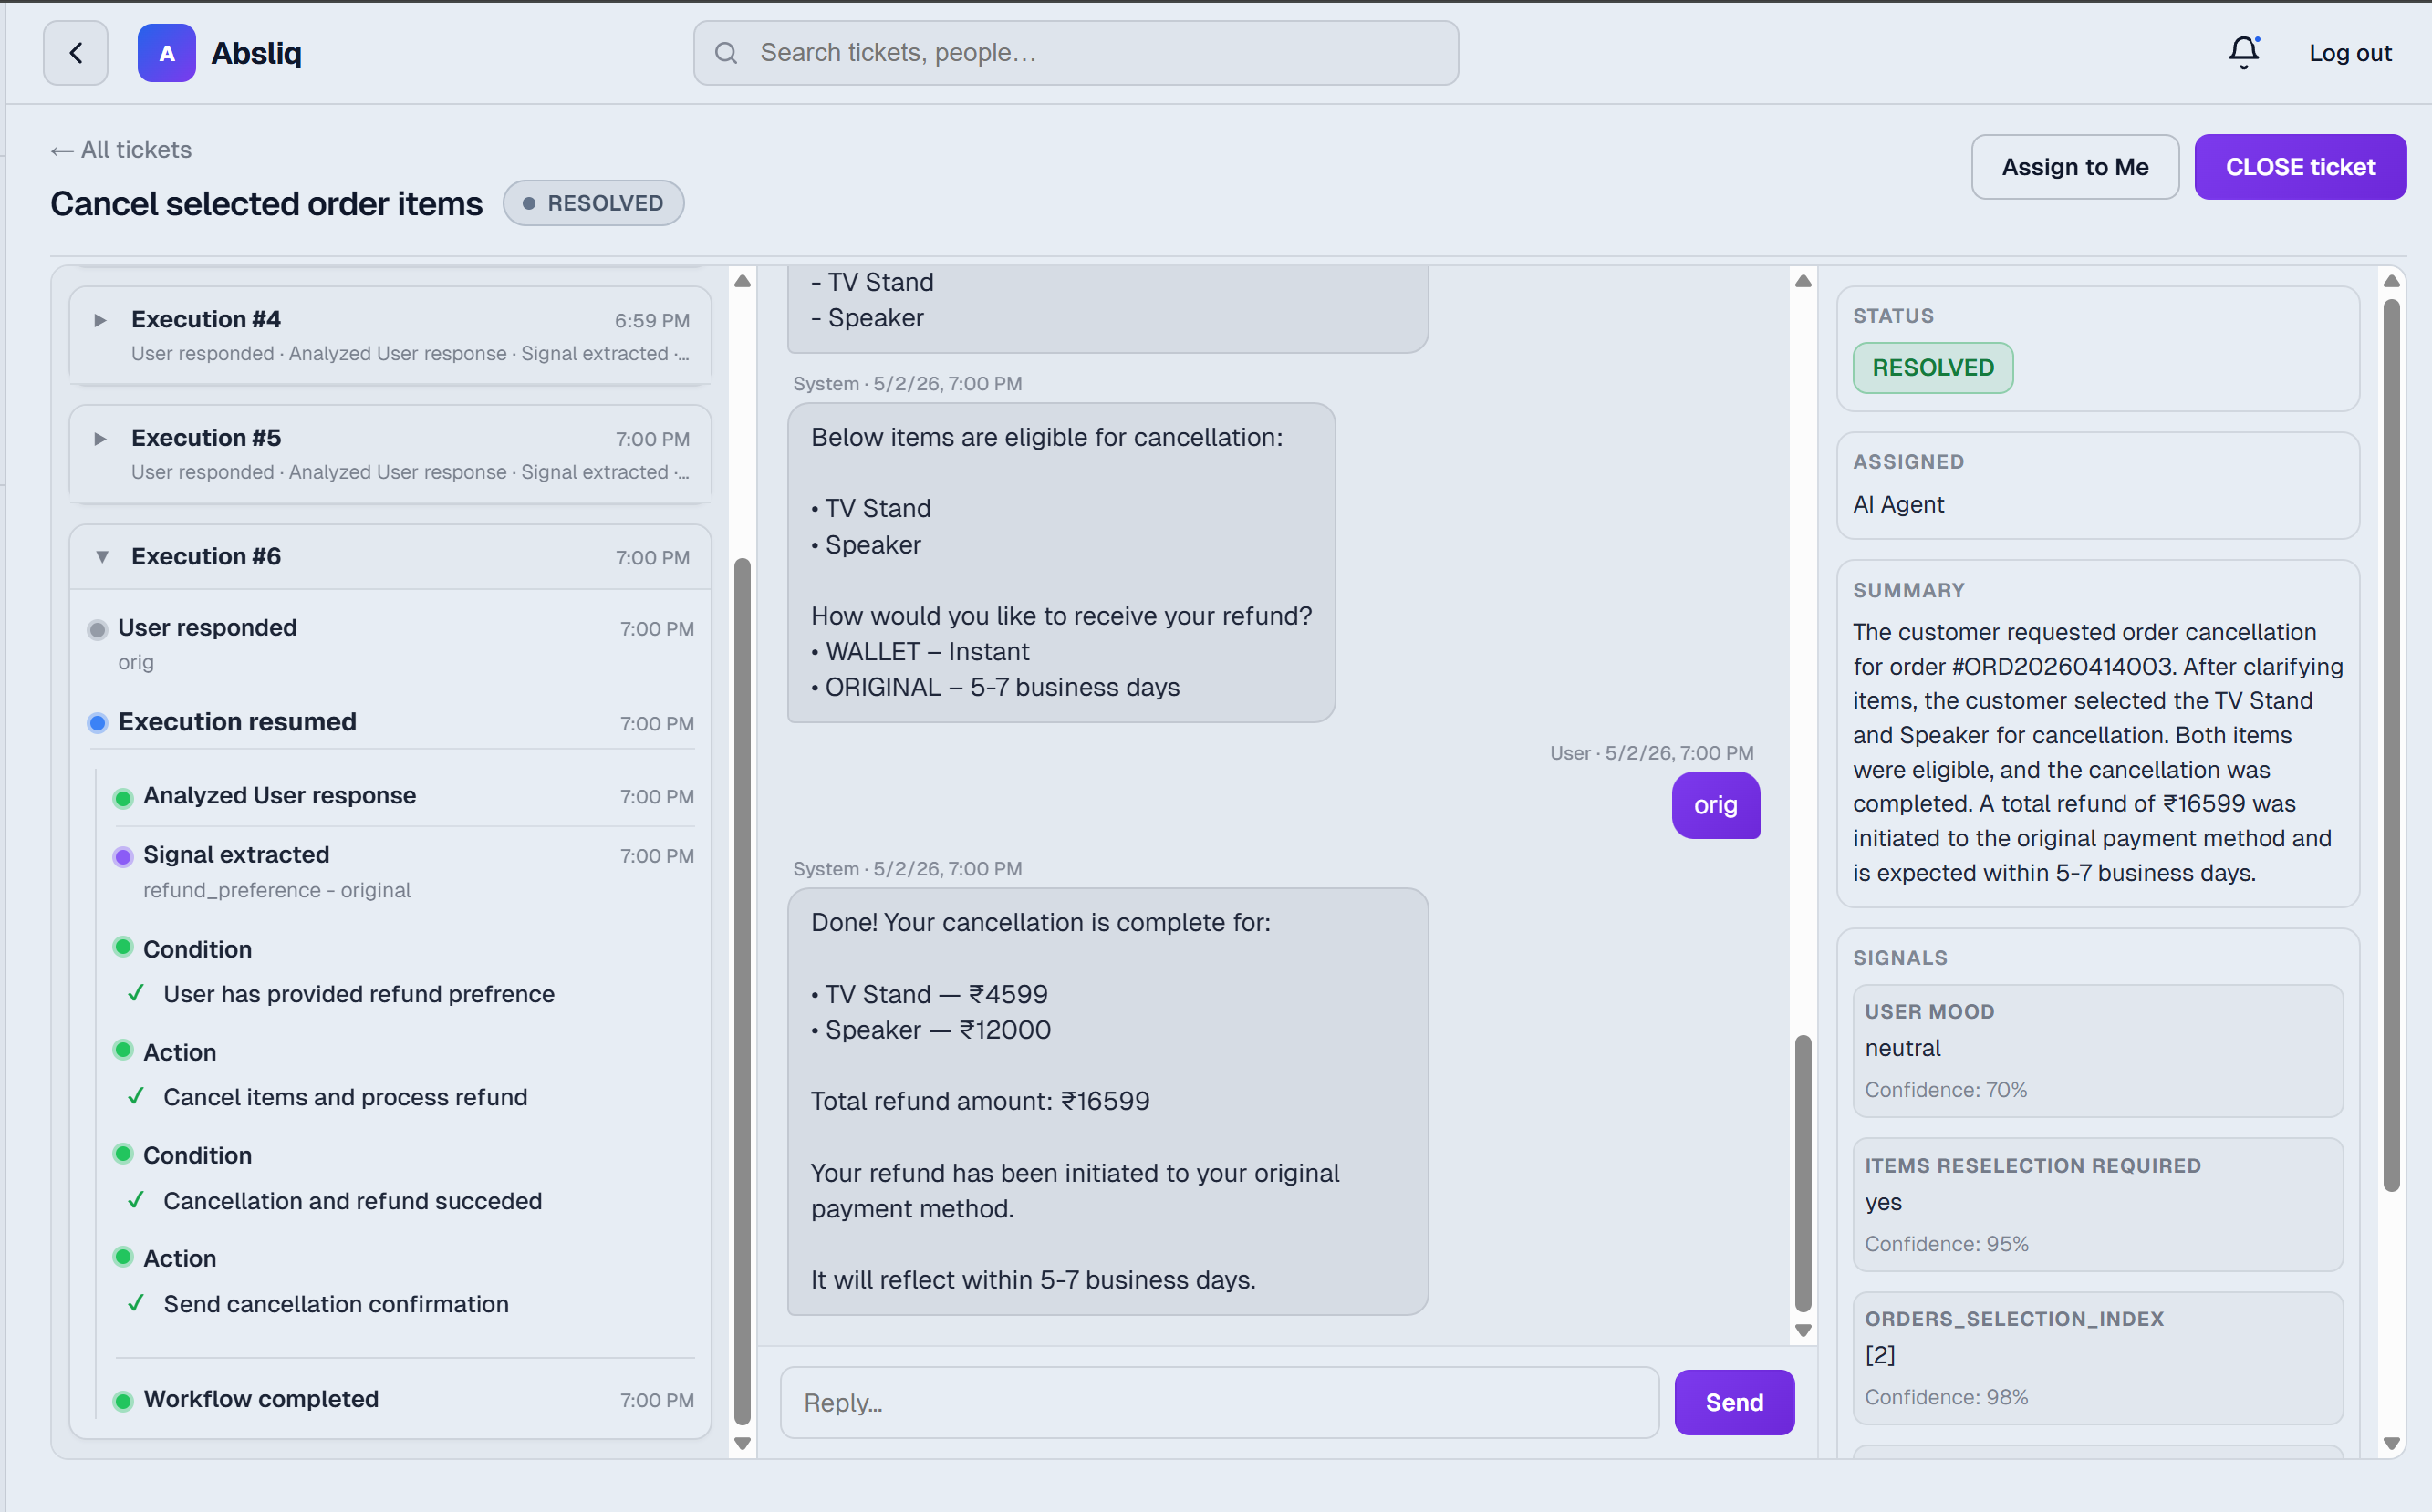
Task: Send the reply message
Action: point(1734,1402)
